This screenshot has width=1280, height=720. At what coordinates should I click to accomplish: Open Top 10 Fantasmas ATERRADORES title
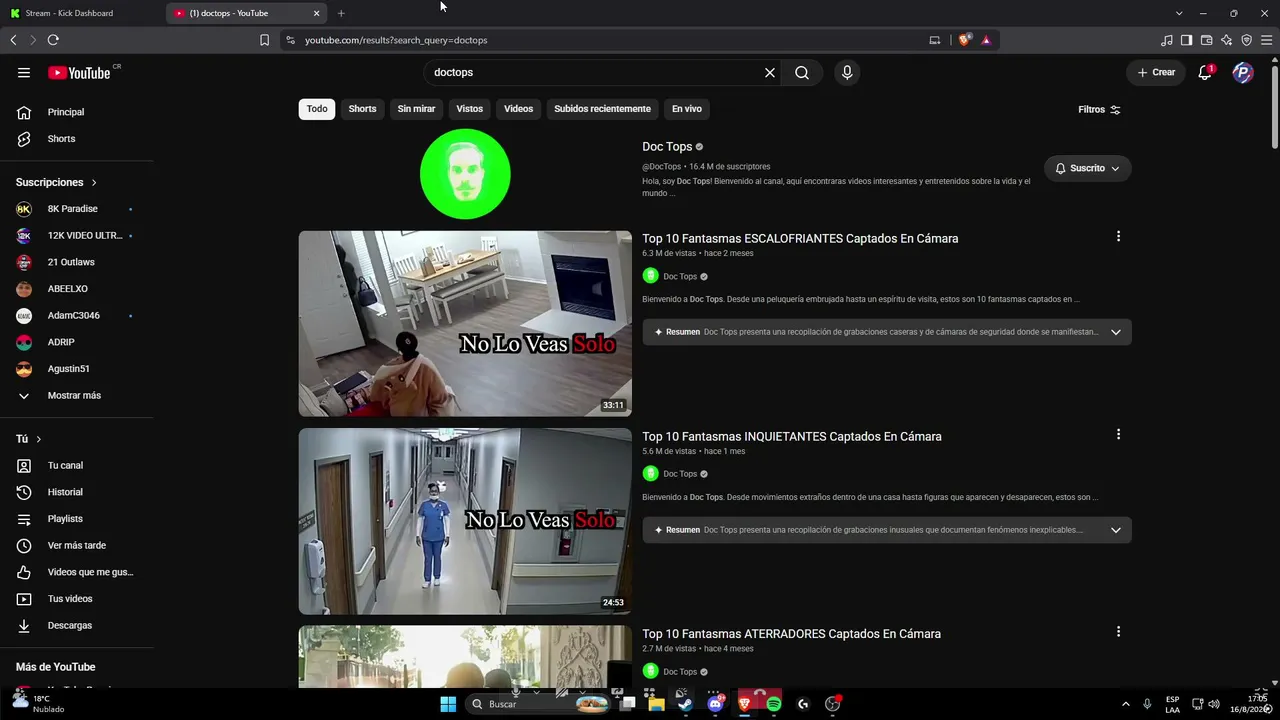(x=791, y=634)
